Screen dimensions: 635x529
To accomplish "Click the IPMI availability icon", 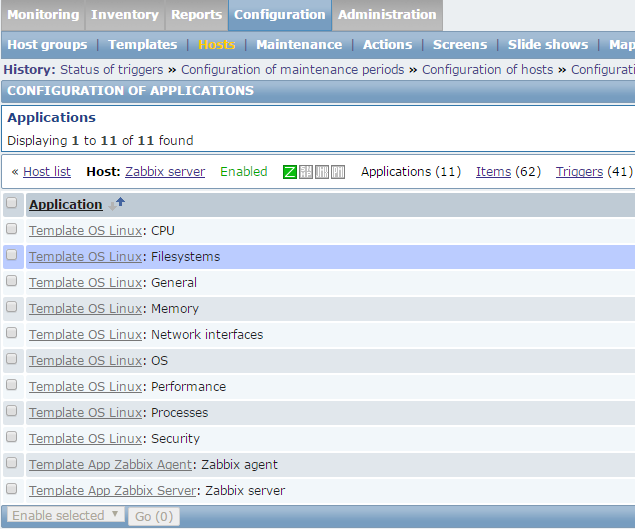I will 338,172.
